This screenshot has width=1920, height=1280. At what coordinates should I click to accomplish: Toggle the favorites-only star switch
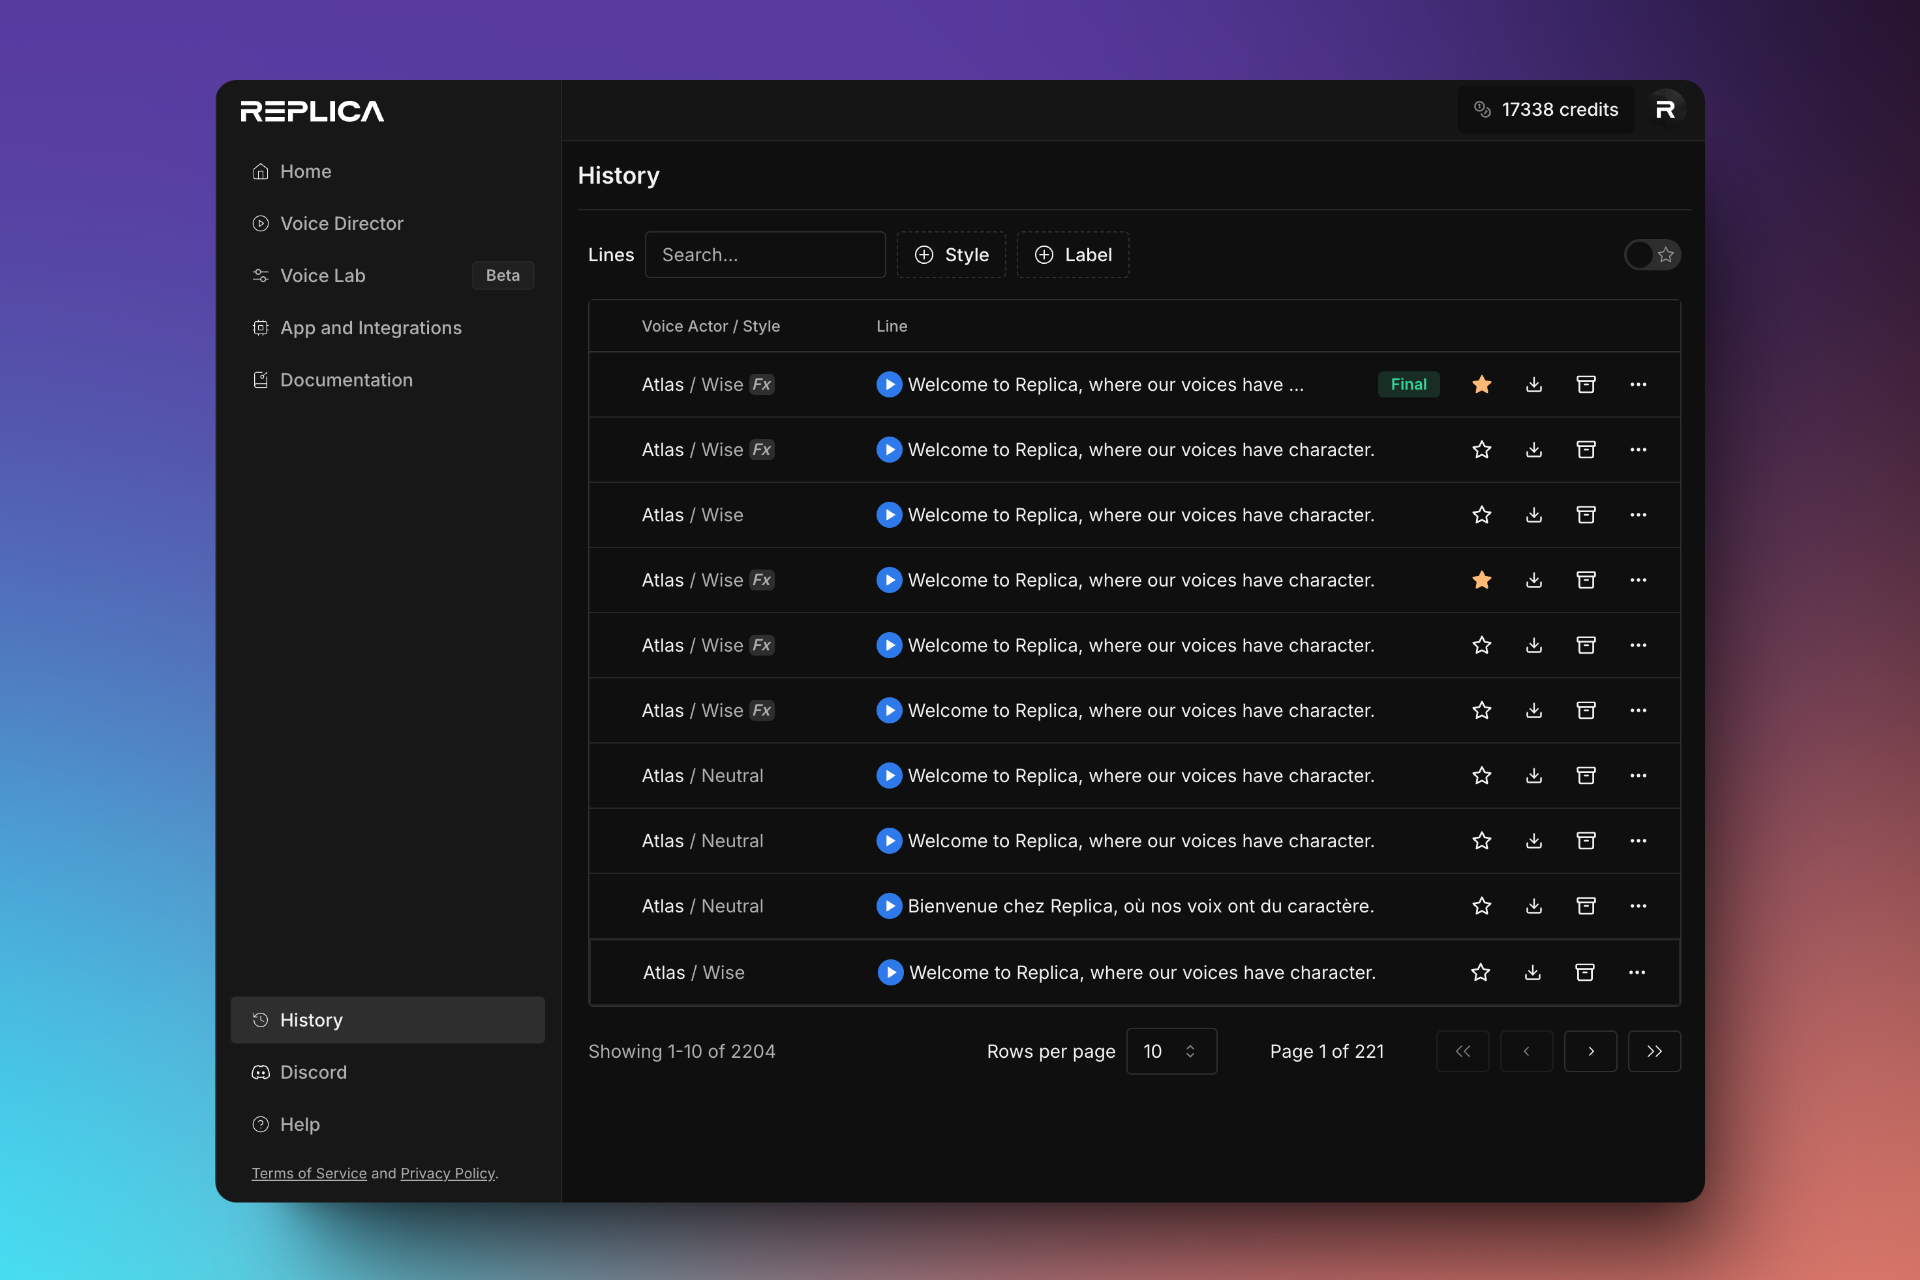tap(1652, 255)
